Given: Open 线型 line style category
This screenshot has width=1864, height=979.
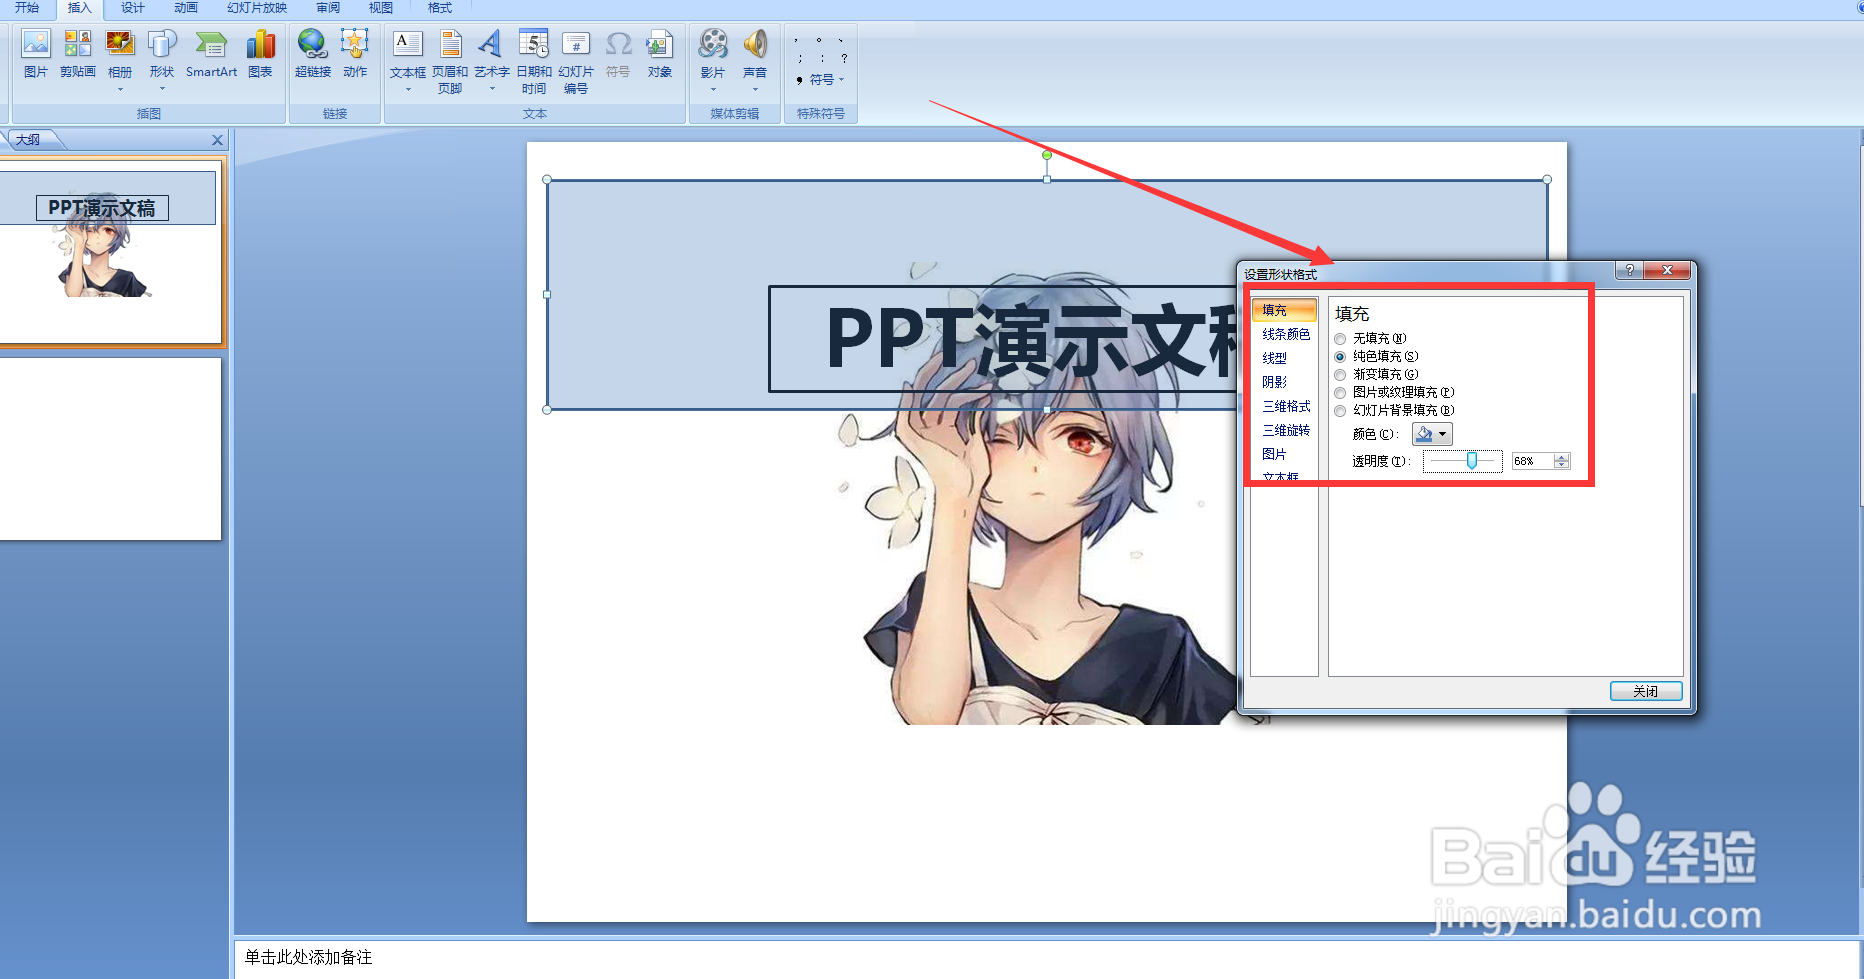Looking at the screenshot, I should coord(1275,358).
